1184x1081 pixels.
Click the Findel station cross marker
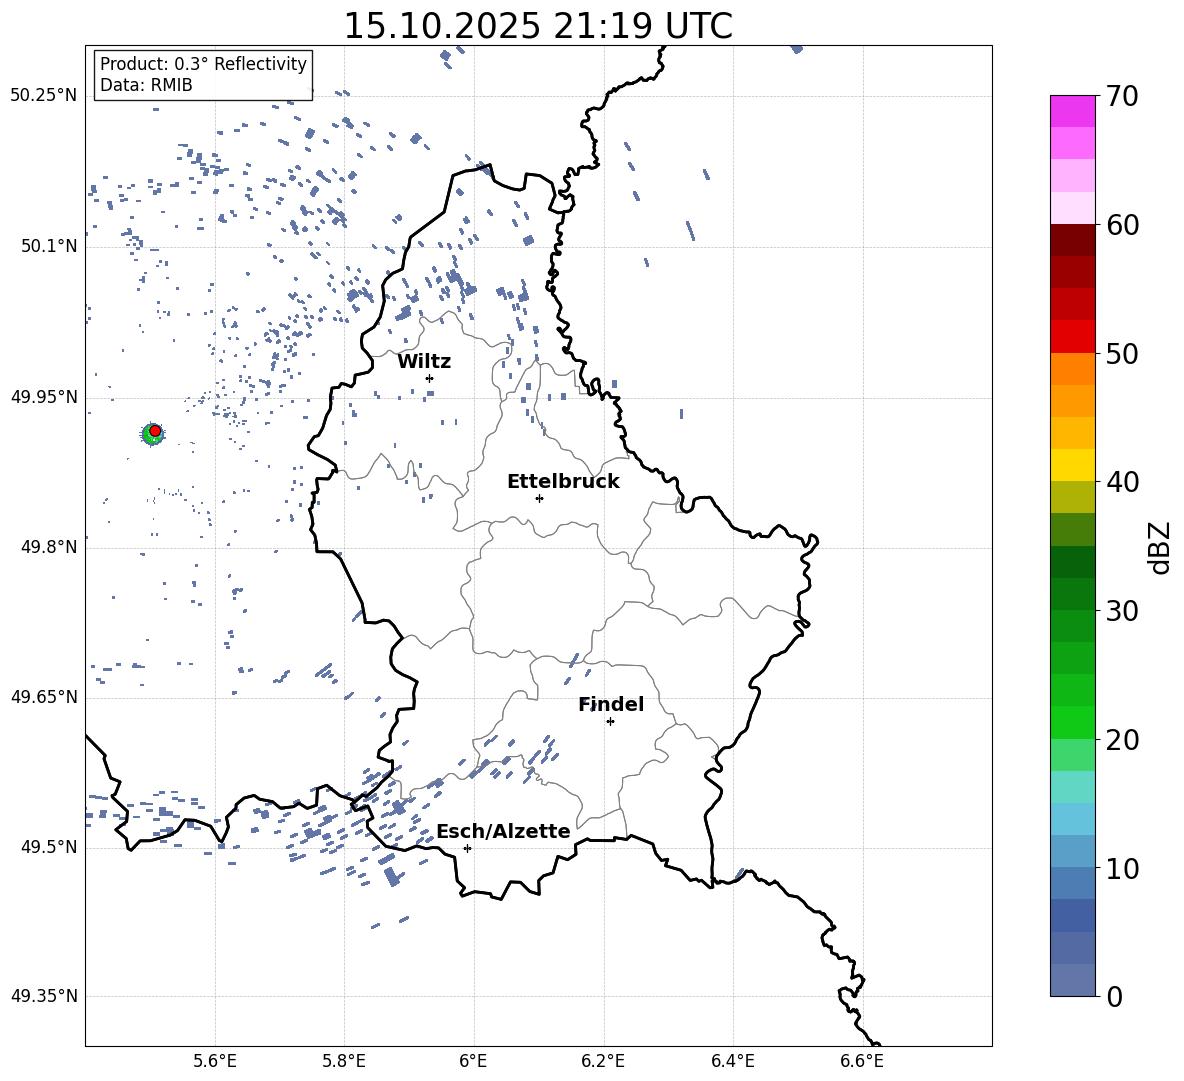click(x=610, y=722)
